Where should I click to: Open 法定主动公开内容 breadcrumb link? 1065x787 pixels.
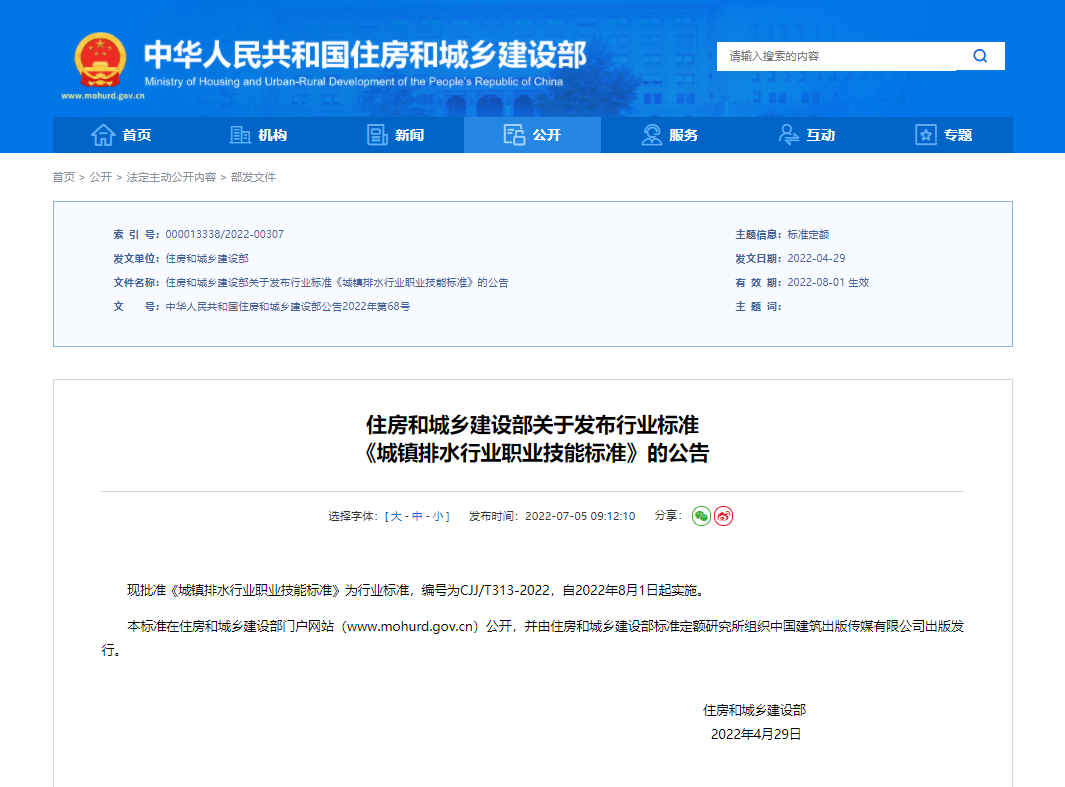[170, 177]
